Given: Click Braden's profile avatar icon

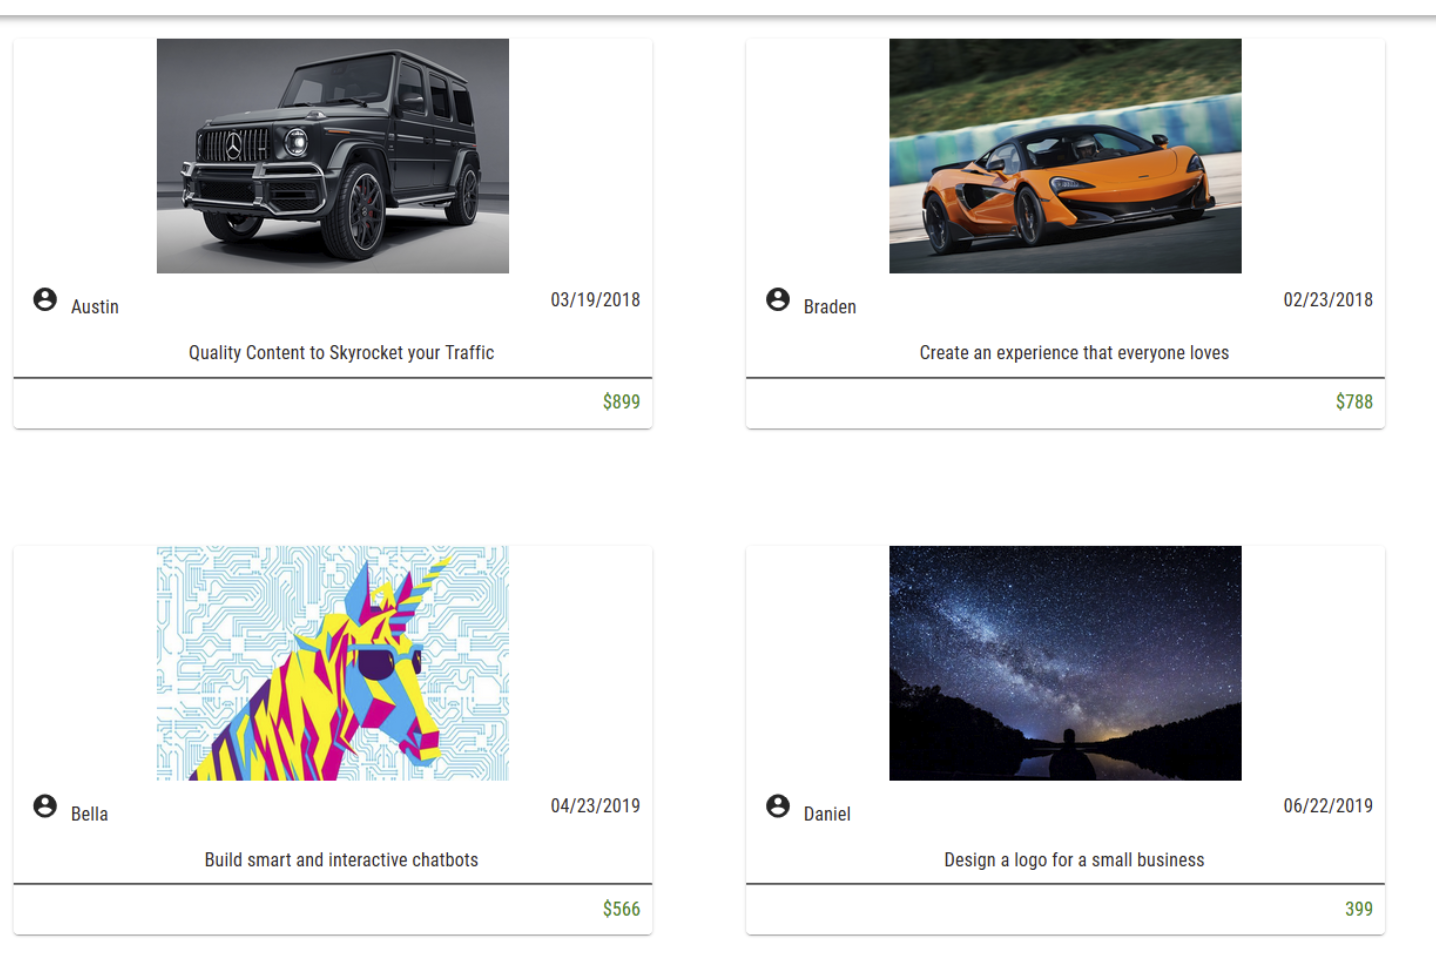Looking at the screenshot, I should coord(778,299).
